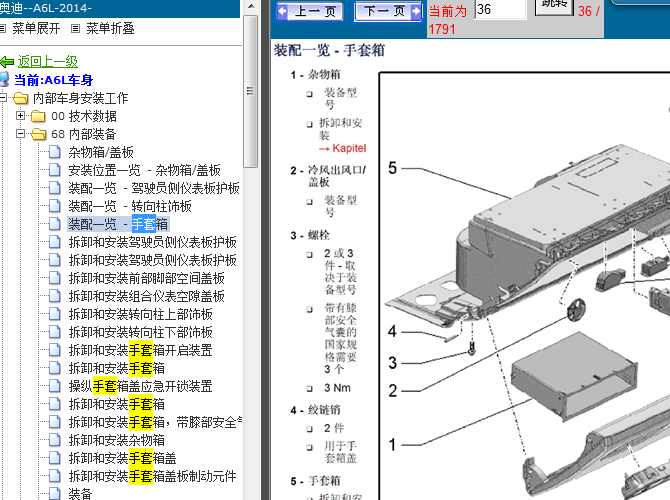Click the 1 - 杂物箱 list entry

pyautogui.click(x=315, y=75)
